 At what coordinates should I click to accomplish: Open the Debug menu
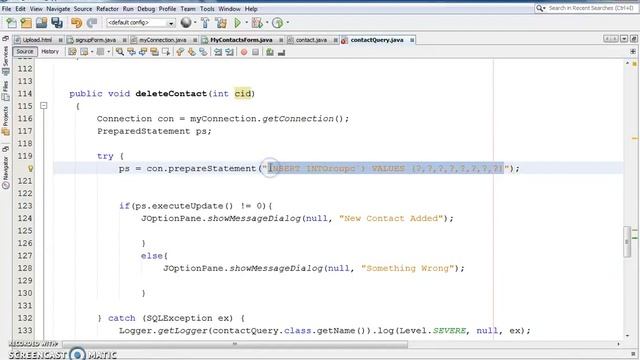[146, 9]
